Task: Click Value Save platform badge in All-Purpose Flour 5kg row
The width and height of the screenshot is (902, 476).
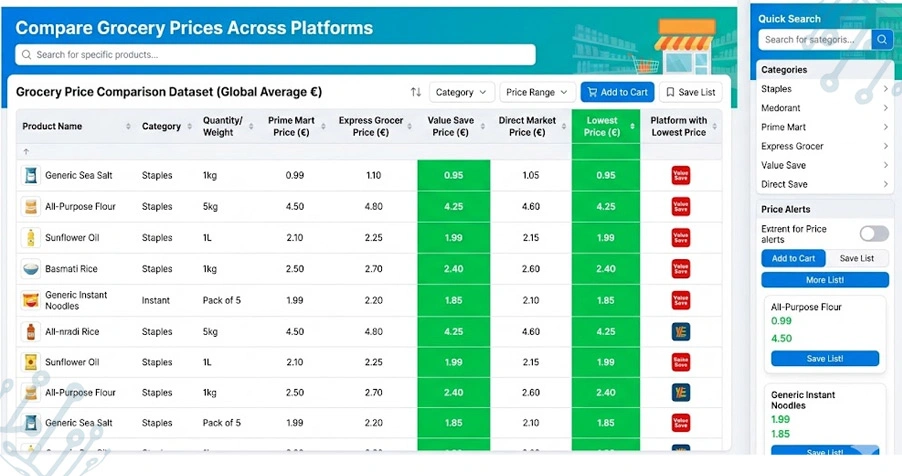Action: [681, 207]
